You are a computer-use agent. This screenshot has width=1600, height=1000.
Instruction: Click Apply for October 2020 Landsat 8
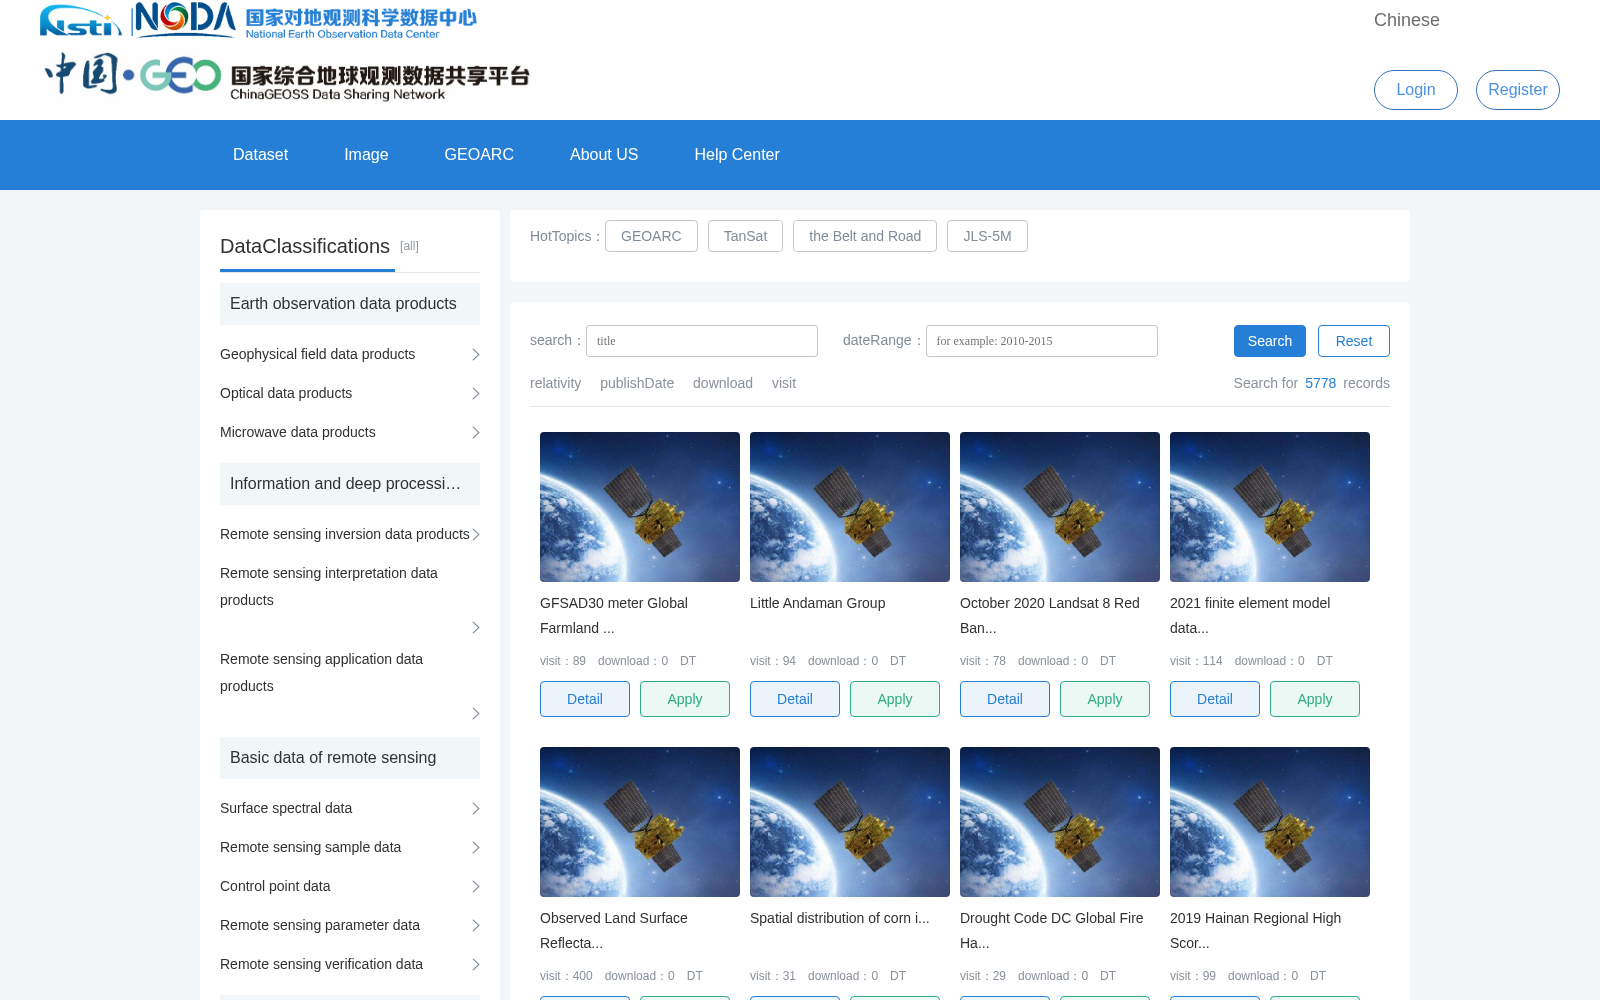[x=1105, y=699]
